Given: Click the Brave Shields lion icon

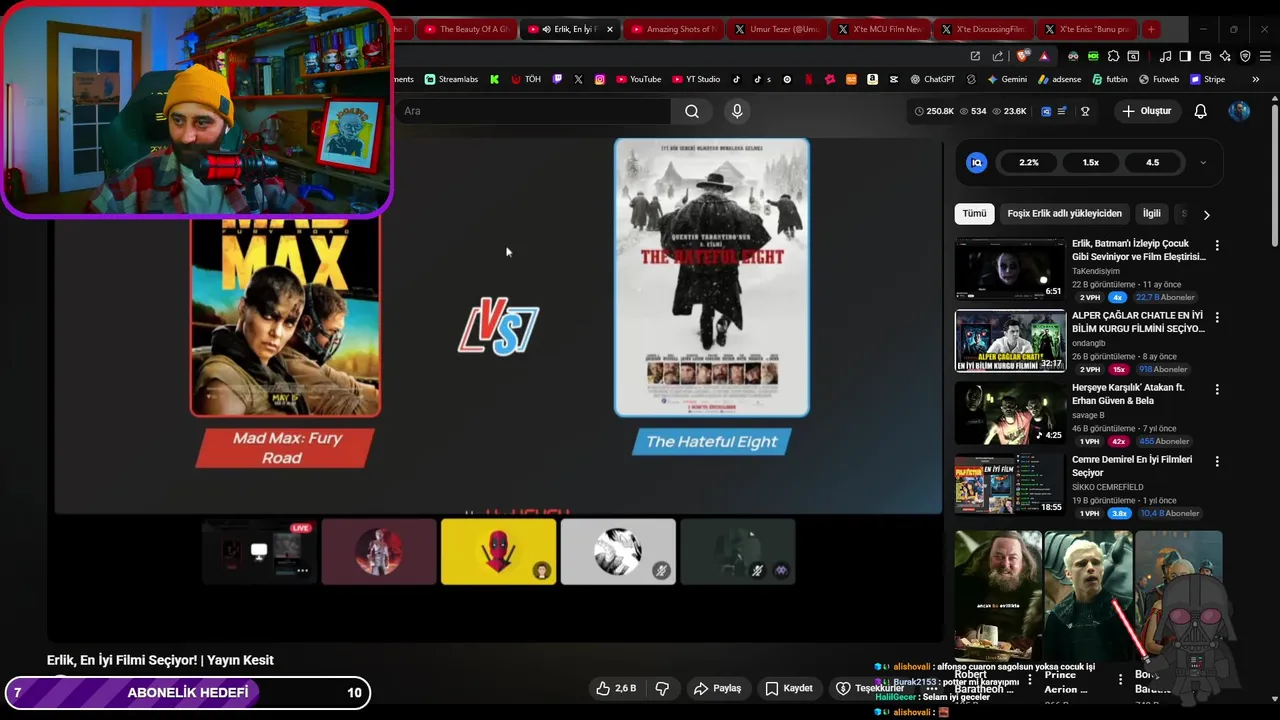Looking at the screenshot, I should tap(1021, 56).
